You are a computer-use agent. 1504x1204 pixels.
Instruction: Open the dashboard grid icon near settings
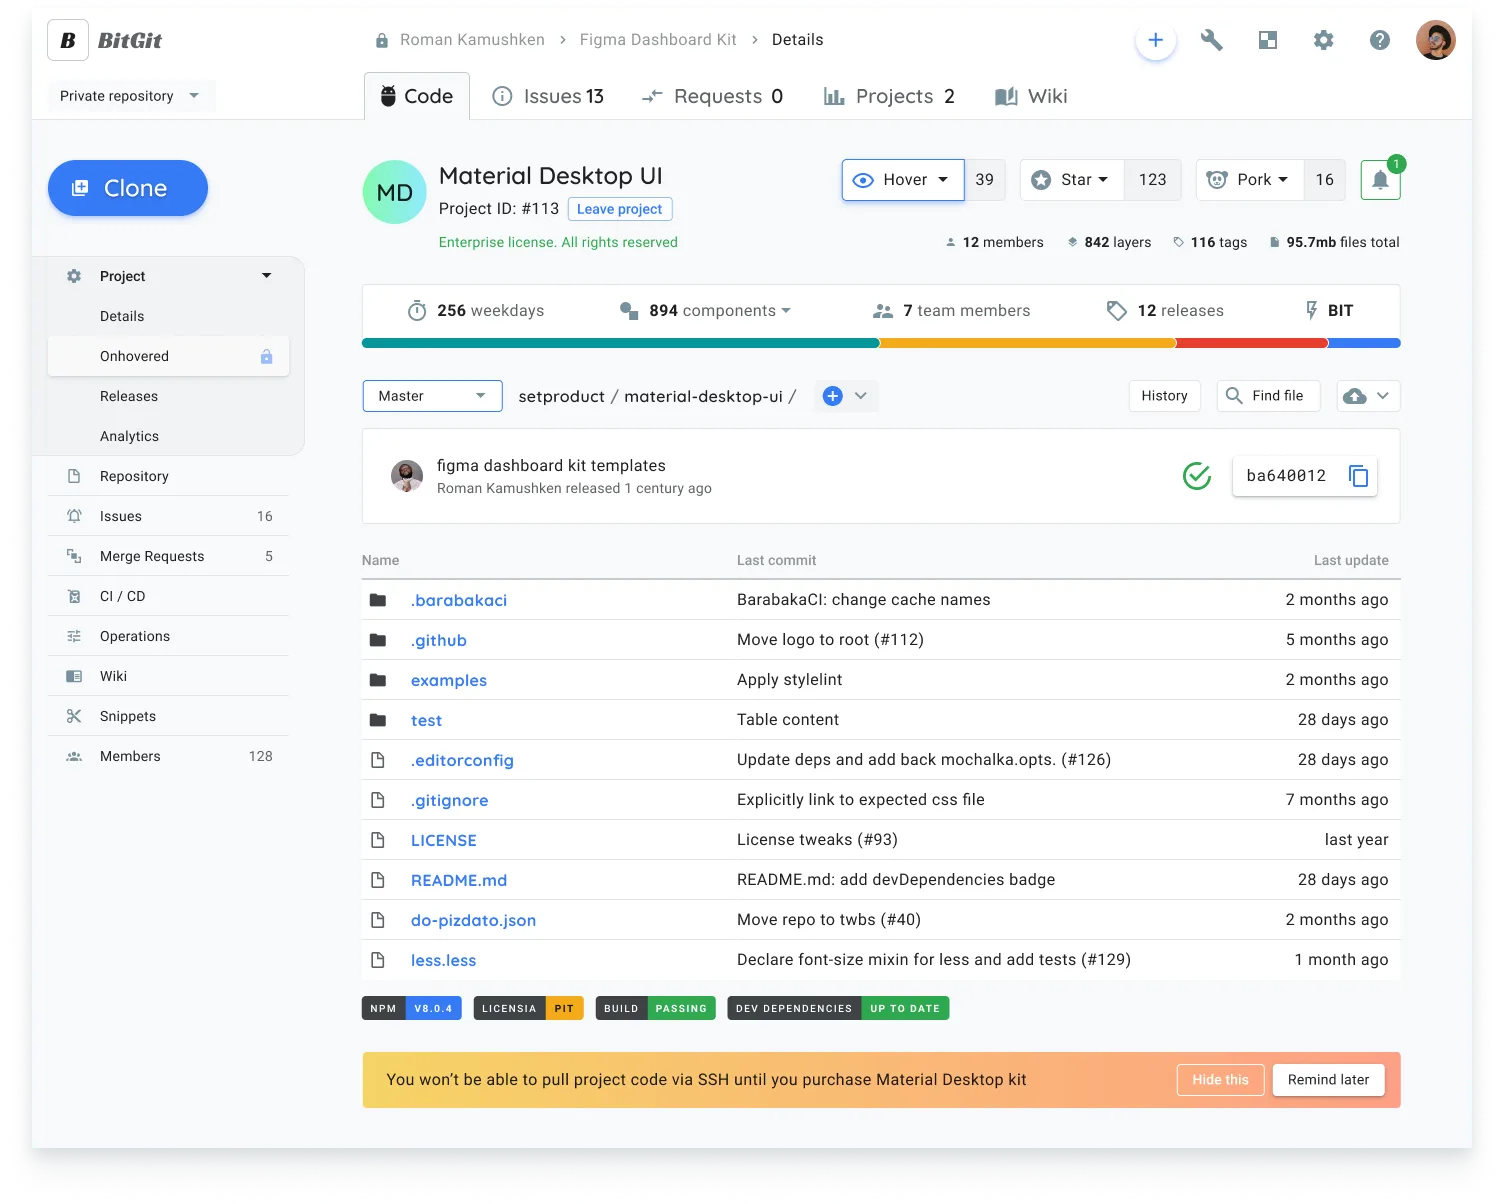[x=1267, y=40]
